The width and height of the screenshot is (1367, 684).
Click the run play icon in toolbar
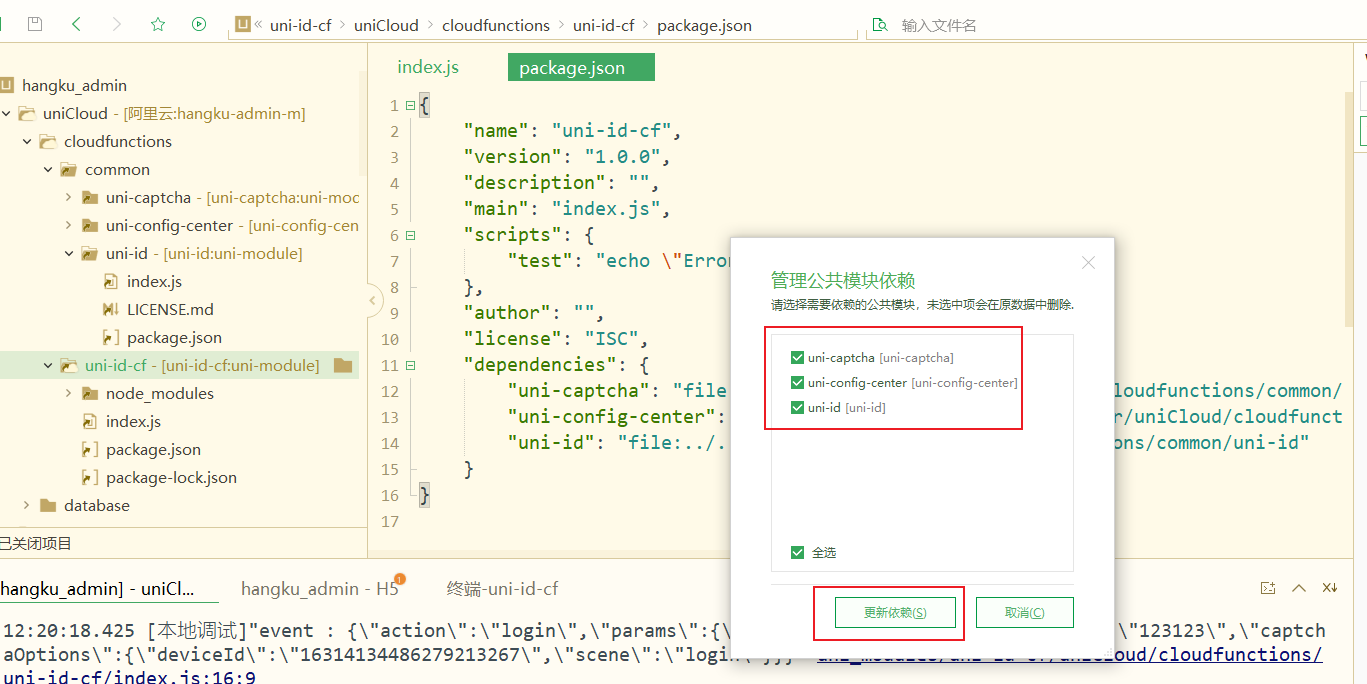pyautogui.click(x=199, y=24)
